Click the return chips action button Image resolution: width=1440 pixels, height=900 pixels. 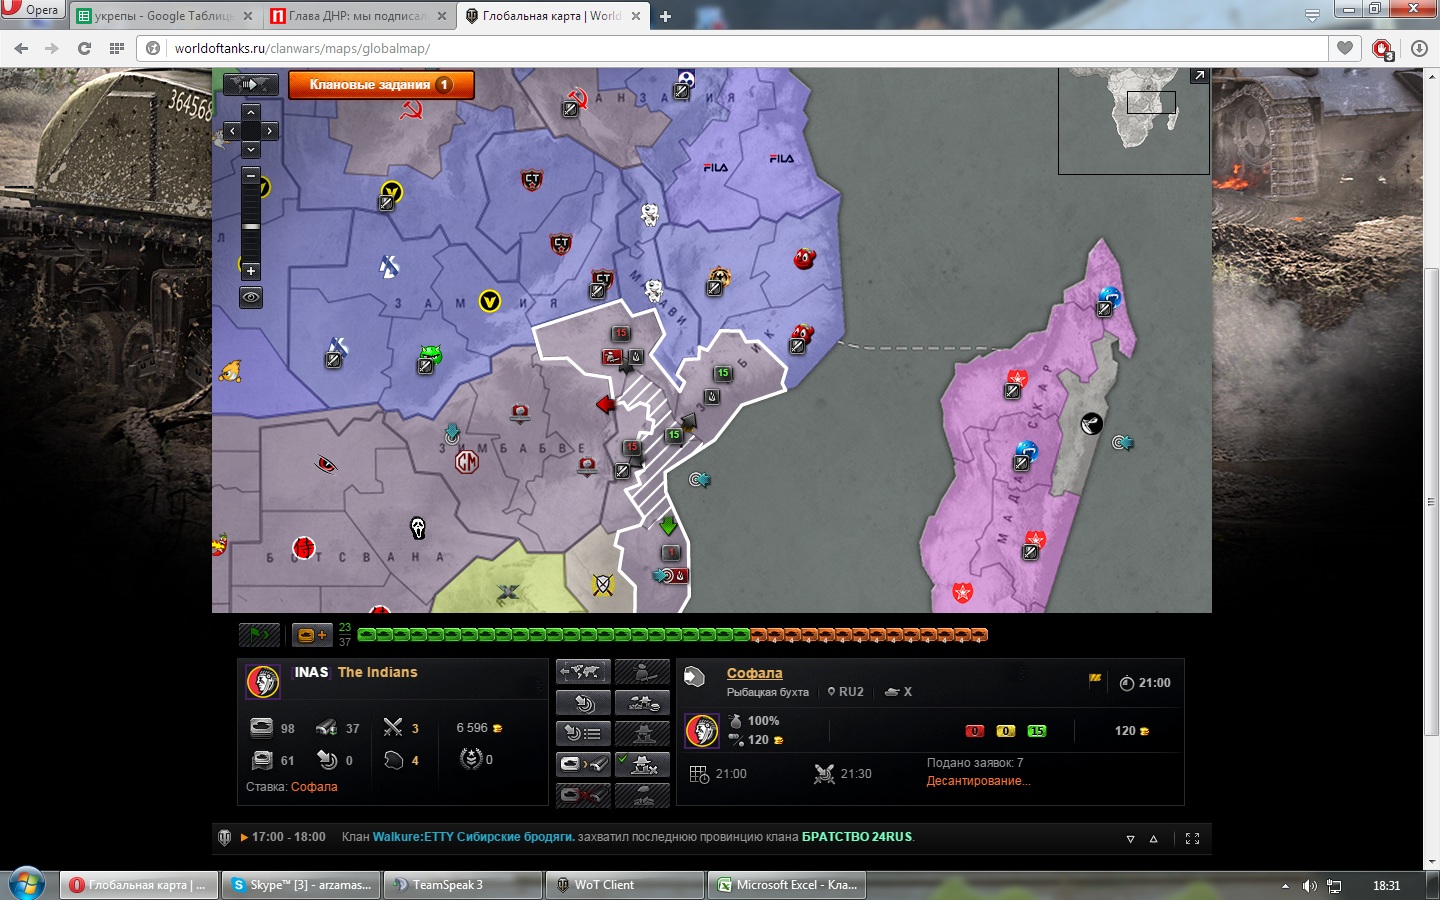[x=583, y=703]
